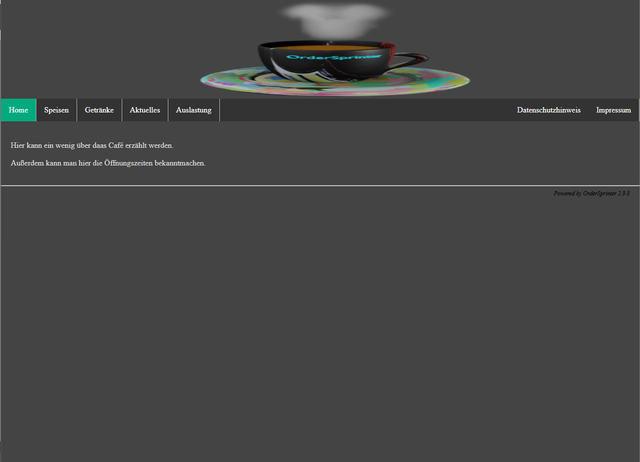The width and height of the screenshot is (640, 462).
Task: Click the Powered by OrderSprinter footer text
Action: [x=591, y=193]
